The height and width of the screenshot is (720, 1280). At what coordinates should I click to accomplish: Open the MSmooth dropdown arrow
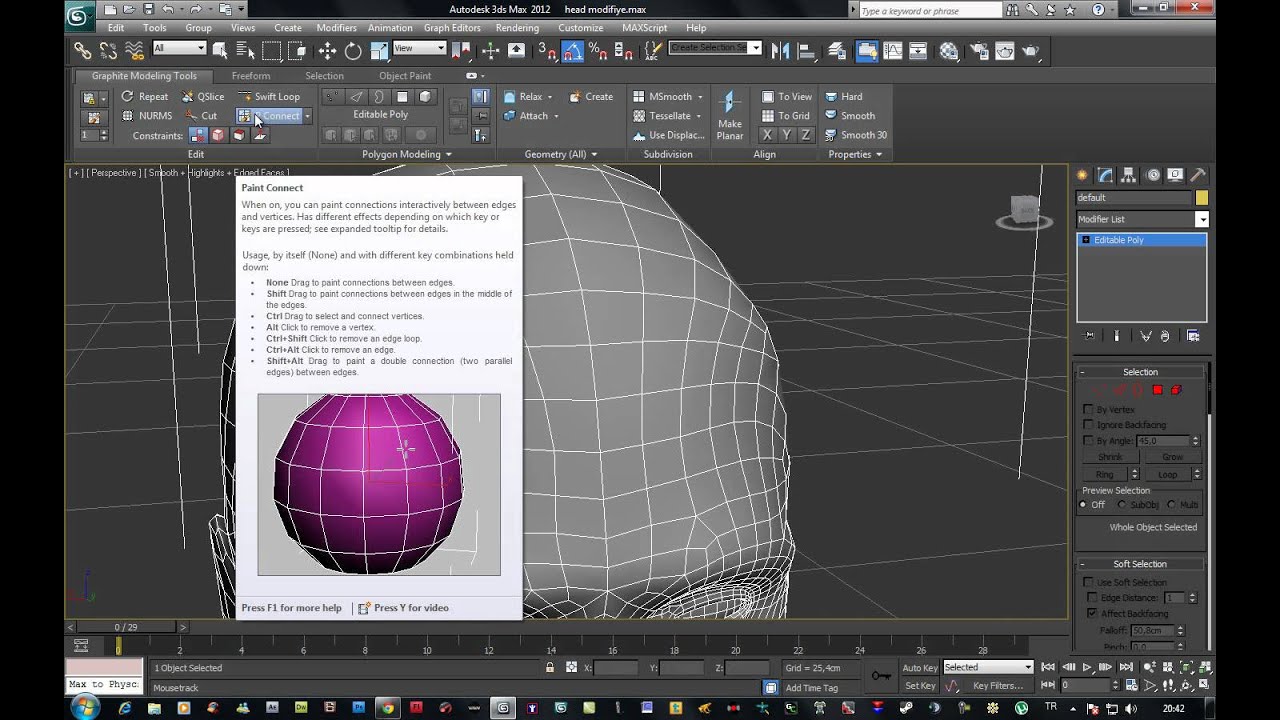coord(700,97)
